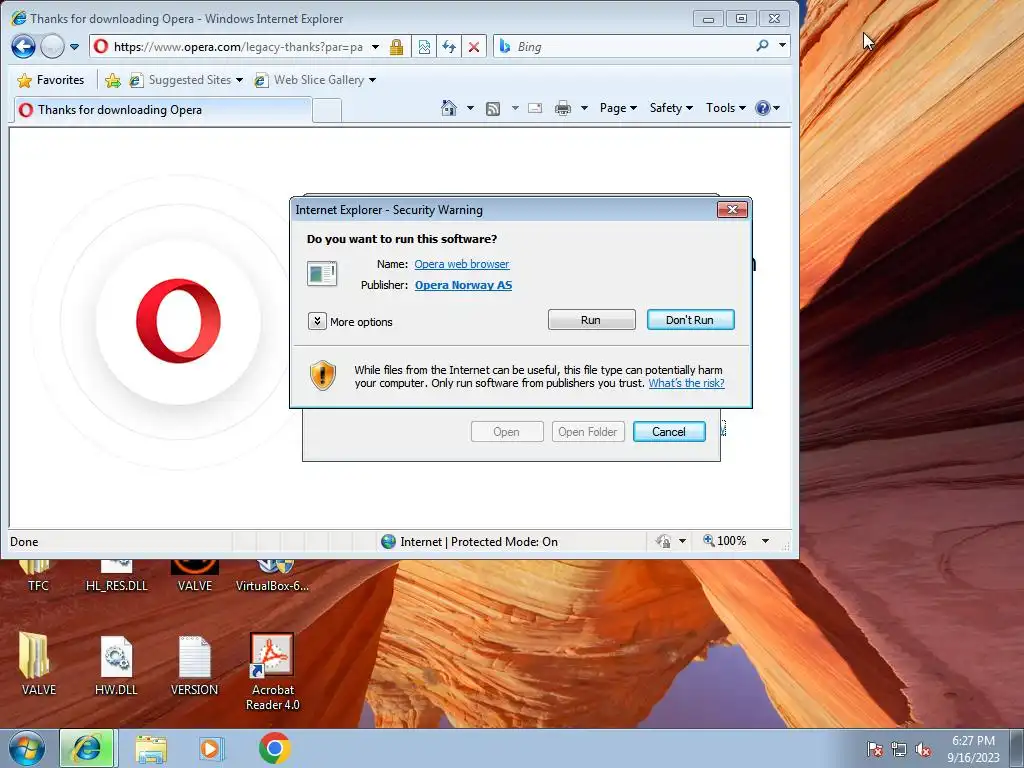Select the VirtualBox-6 desktop icon

coord(272,577)
